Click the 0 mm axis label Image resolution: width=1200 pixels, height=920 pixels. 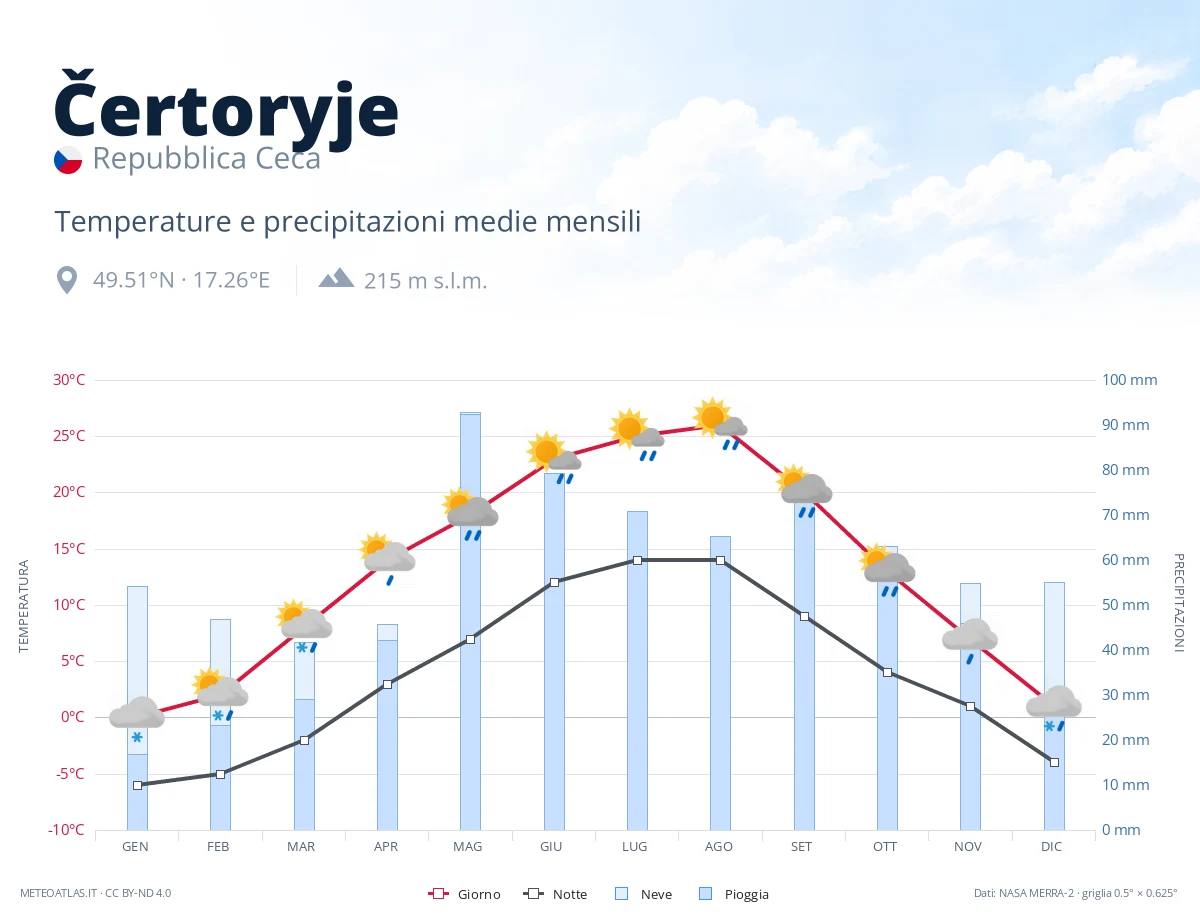(x=1122, y=830)
